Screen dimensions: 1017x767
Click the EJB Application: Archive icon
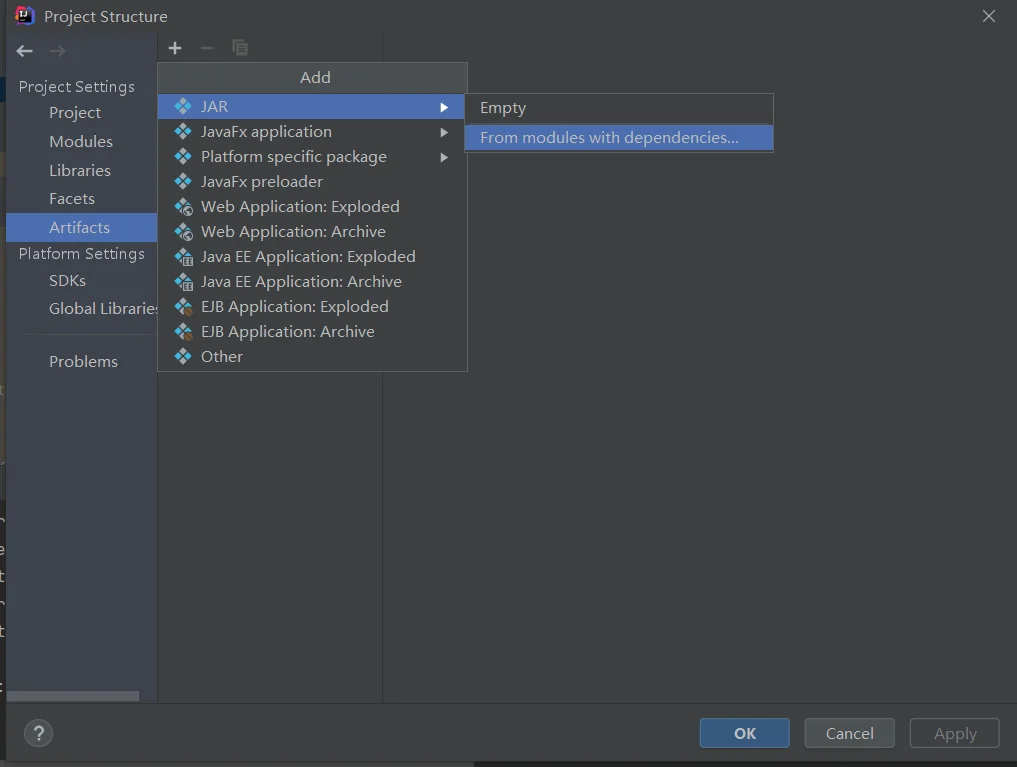pos(183,332)
